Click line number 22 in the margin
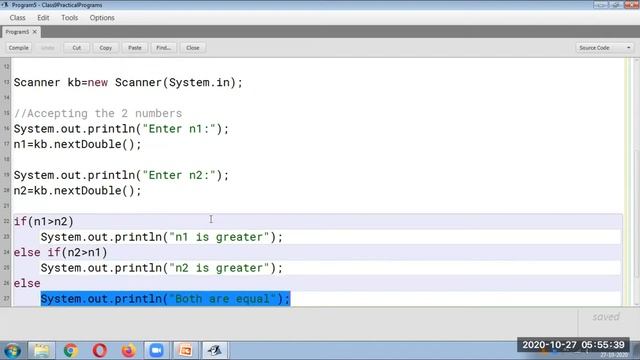Viewport: 640px width, 360px height. (x=7, y=221)
